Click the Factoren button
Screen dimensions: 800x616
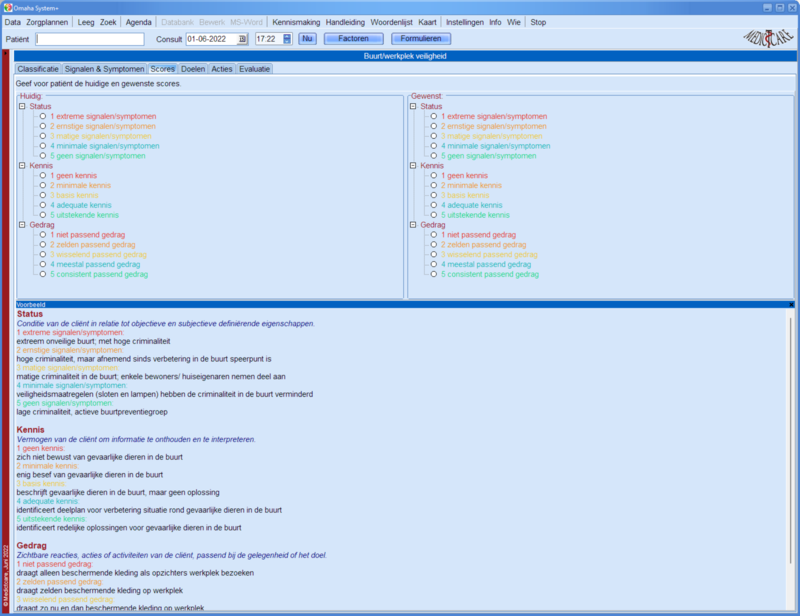(x=354, y=39)
